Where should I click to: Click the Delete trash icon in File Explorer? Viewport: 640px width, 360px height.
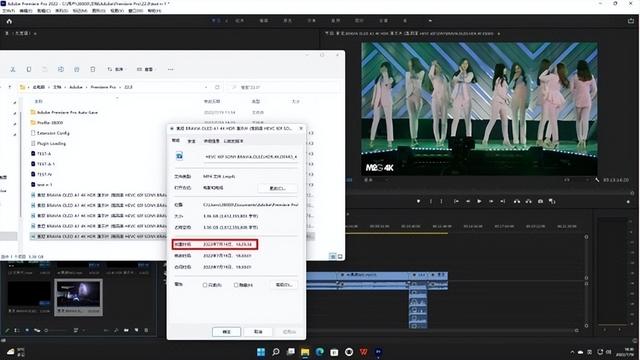pos(93,69)
